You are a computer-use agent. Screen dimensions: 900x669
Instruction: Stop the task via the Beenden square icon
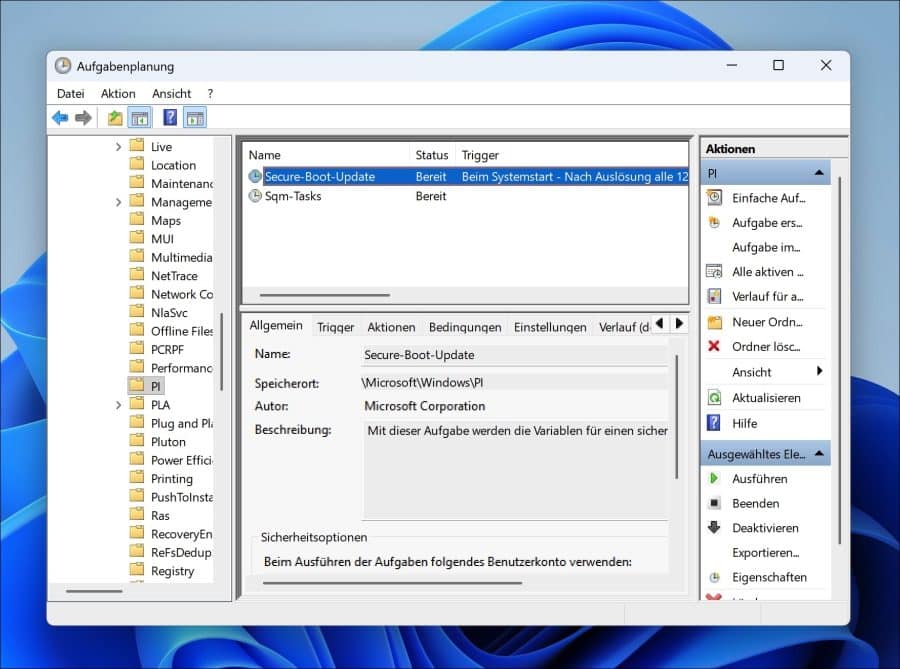(x=716, y=503)
